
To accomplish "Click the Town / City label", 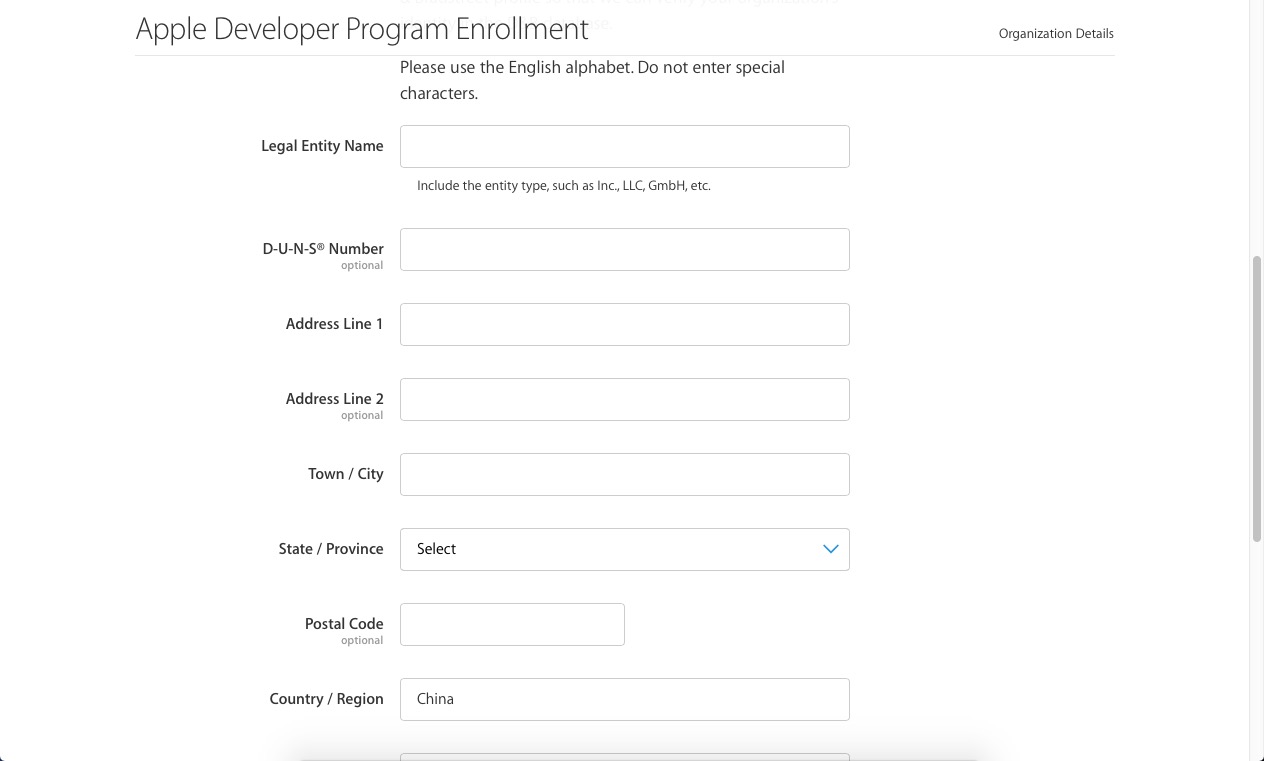I will 345,474.
